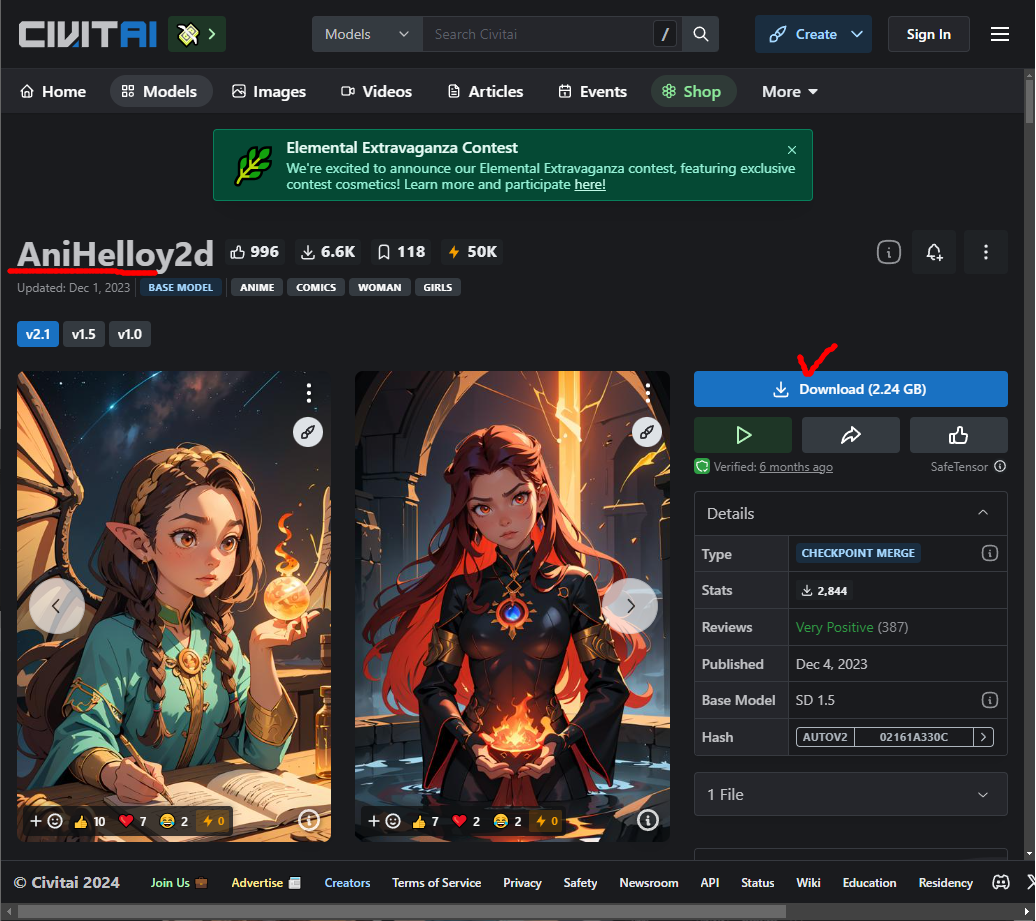Open the green badge button beside logo
1036x921 pixels.
(x=197, y=34)
